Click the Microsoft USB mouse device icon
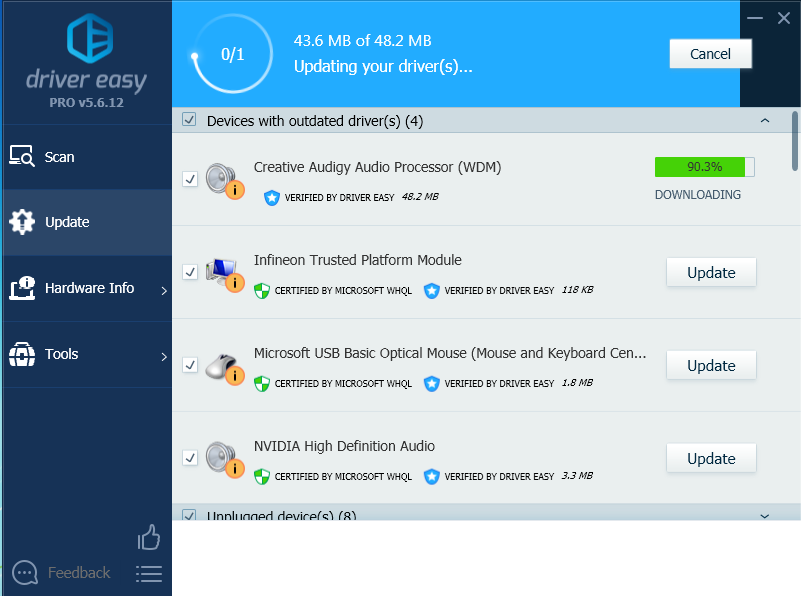 click(x=225, y=367)
